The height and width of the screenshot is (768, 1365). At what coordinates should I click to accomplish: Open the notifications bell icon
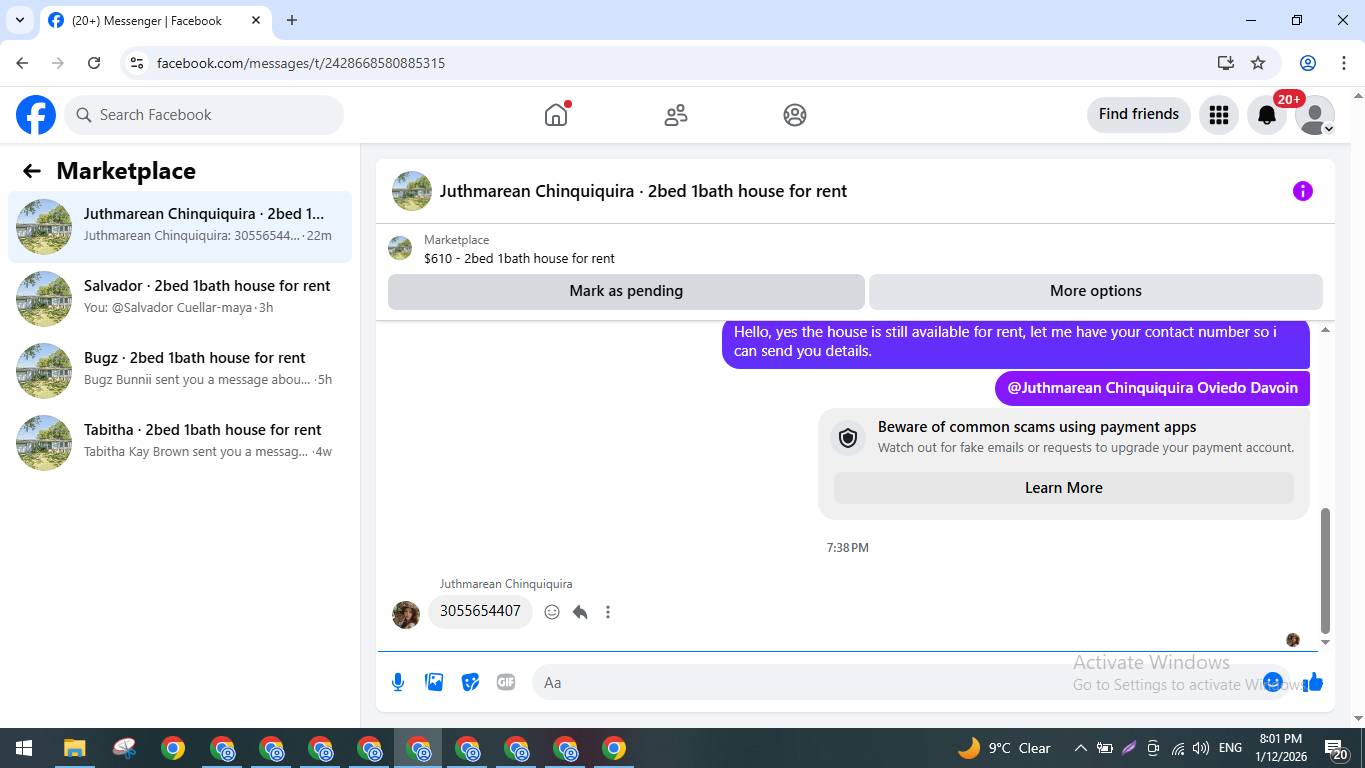(1267, 115)
